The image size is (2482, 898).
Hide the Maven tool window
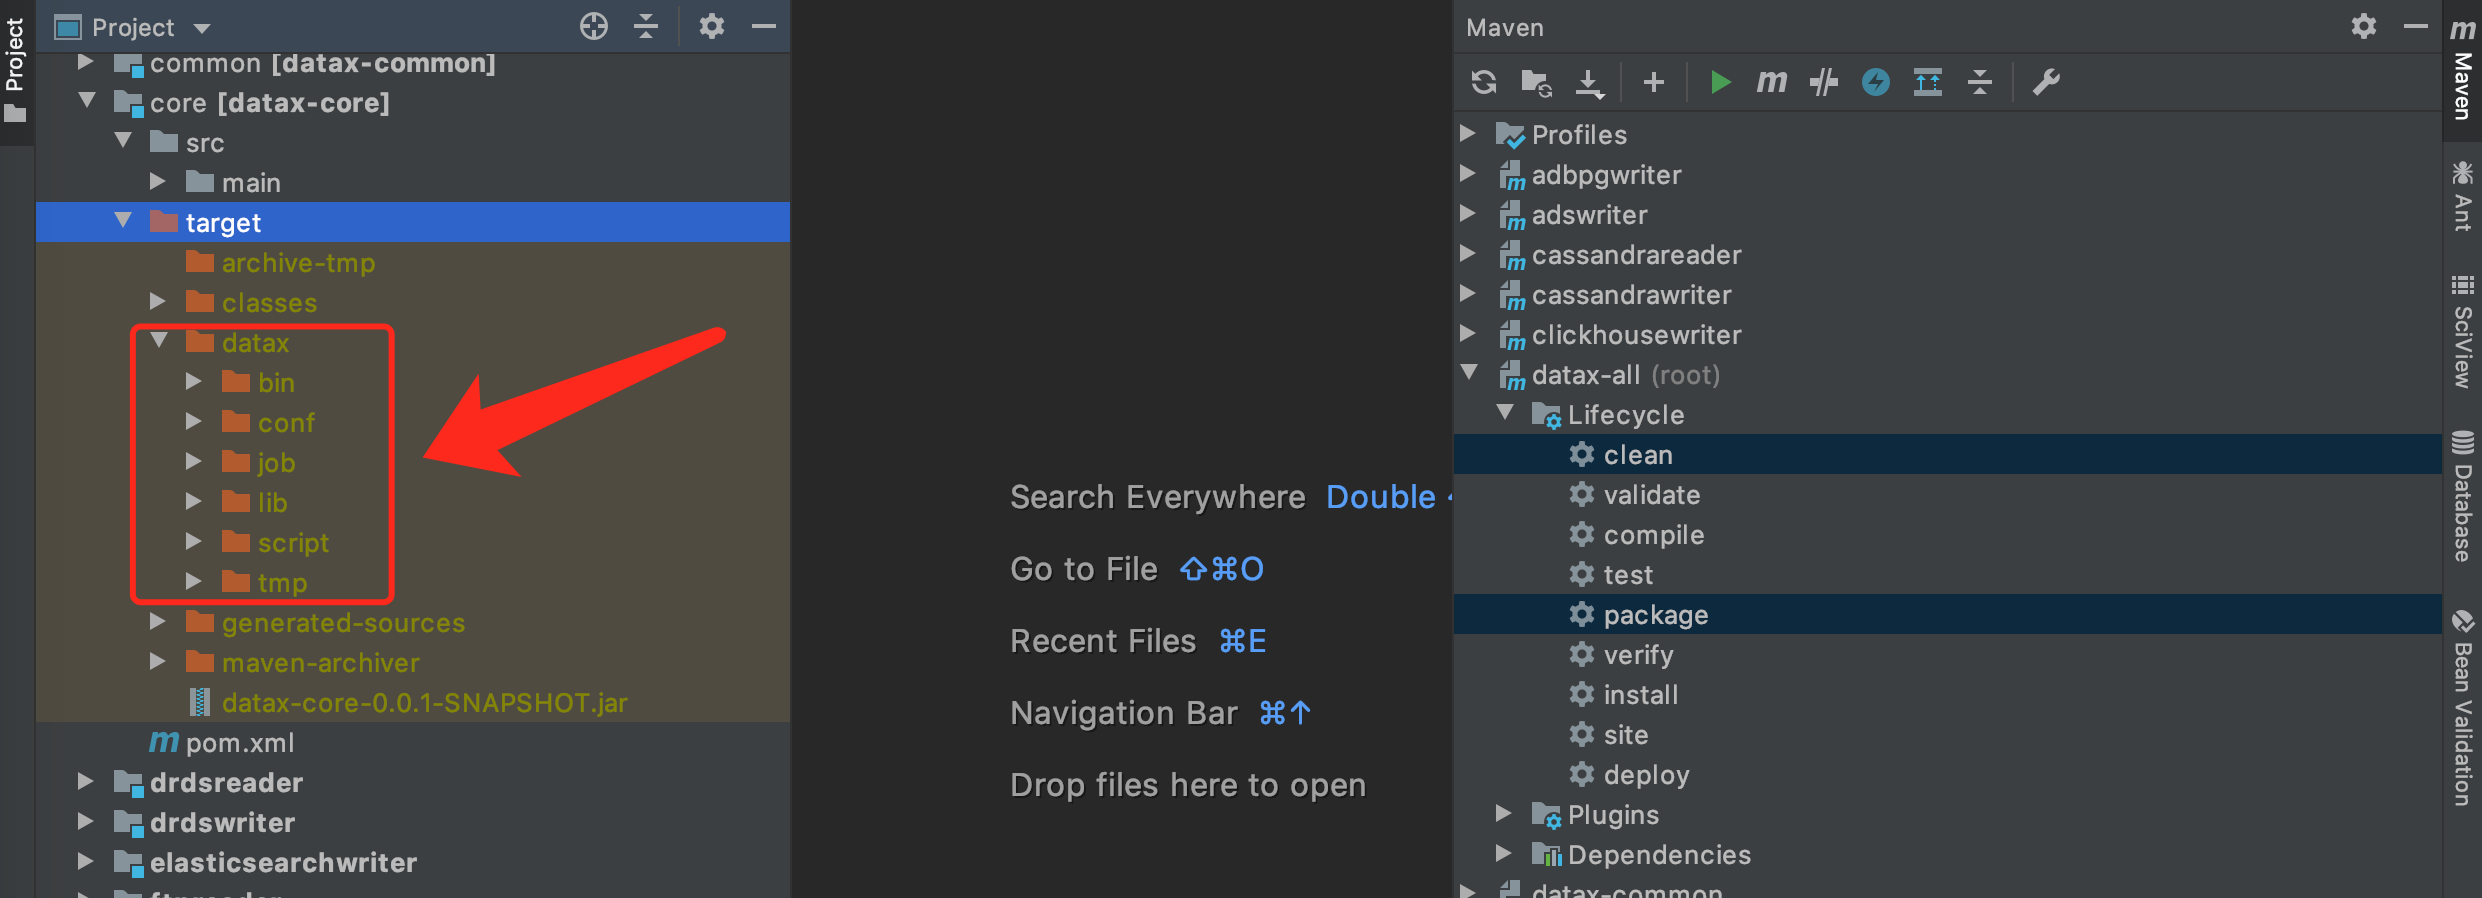[2416, 26]
